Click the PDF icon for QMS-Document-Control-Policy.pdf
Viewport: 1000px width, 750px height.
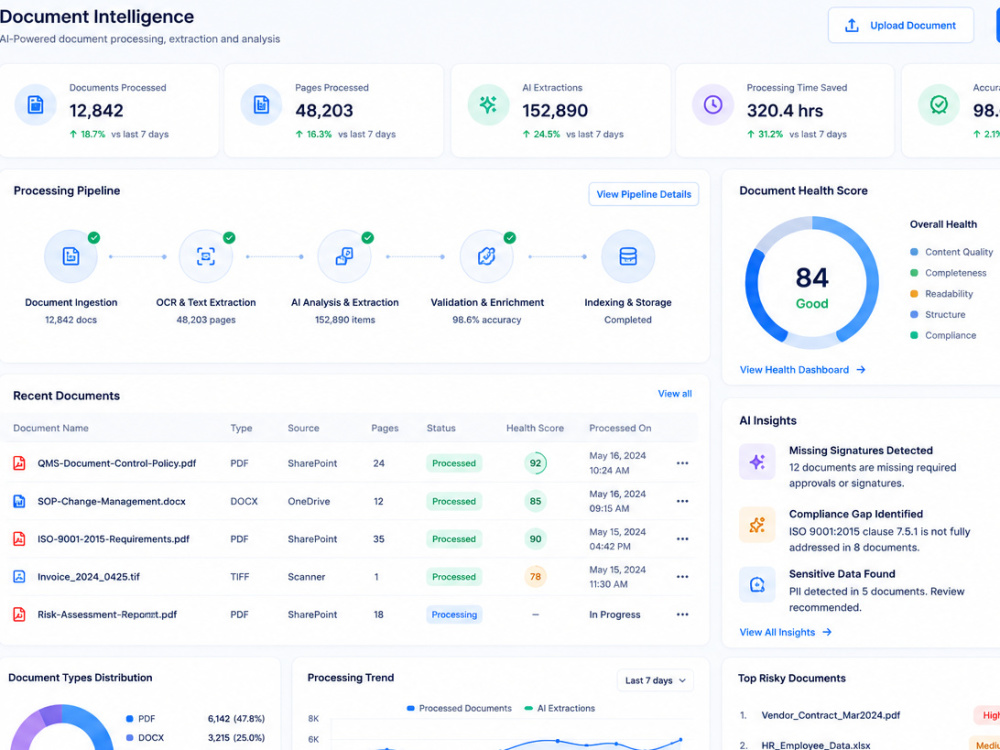(x=19, y=463)
